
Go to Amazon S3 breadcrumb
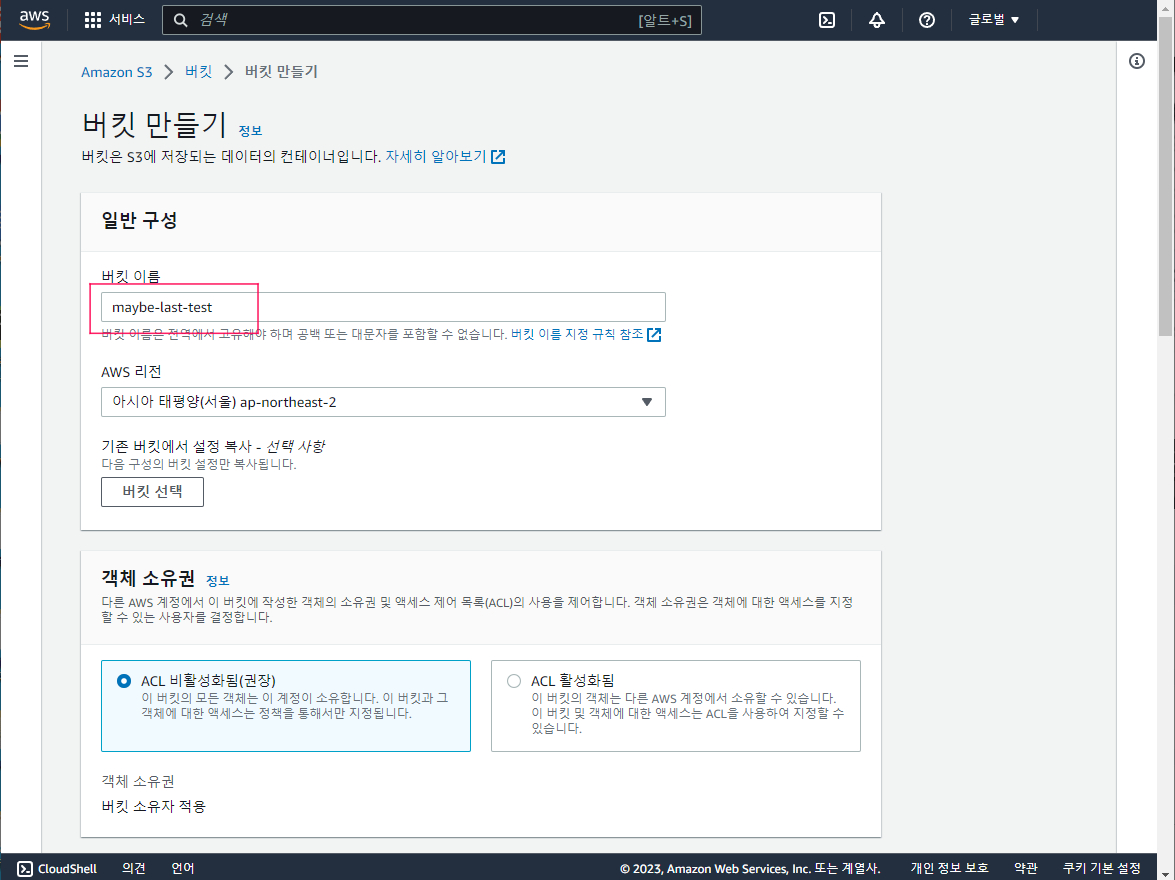(x=117, y=72)
